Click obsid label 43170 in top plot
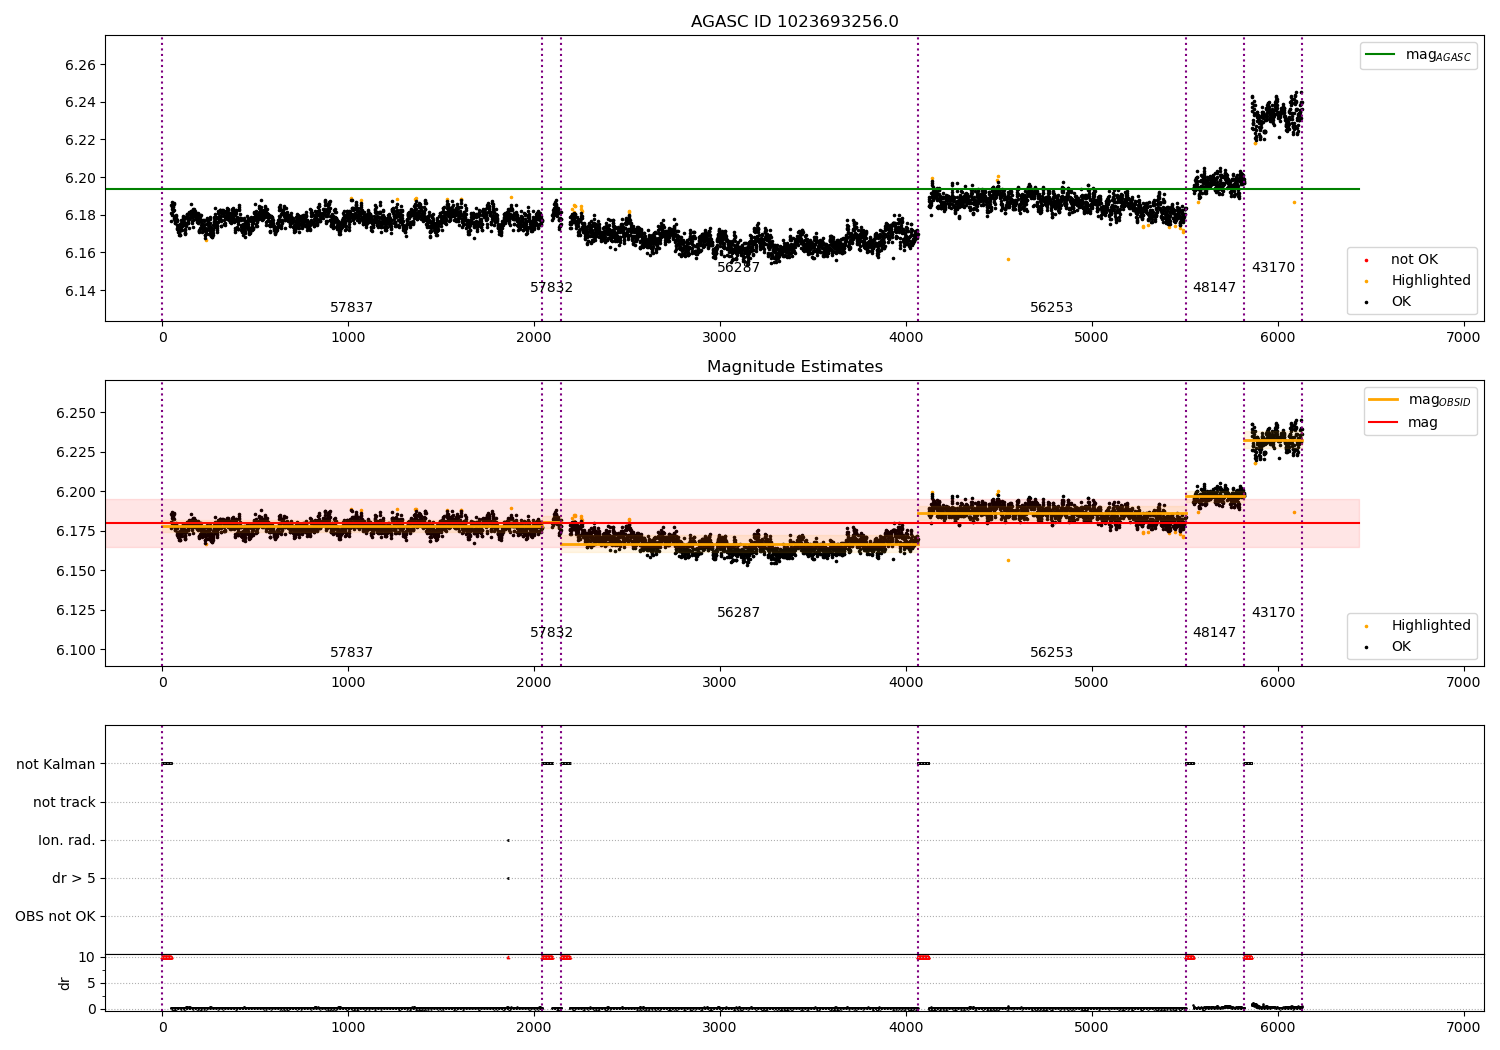The image size is (1500, 1050). tap(1273, 268)
